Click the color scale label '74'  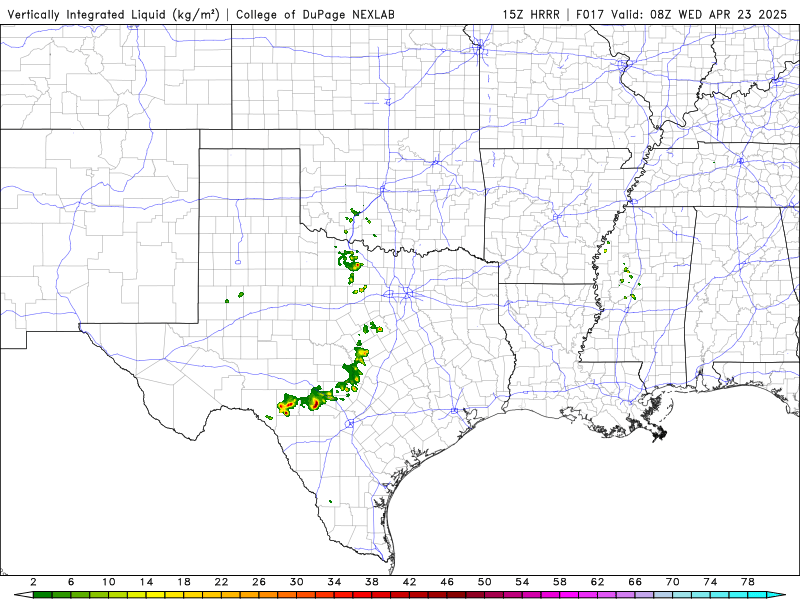(711, 582)
